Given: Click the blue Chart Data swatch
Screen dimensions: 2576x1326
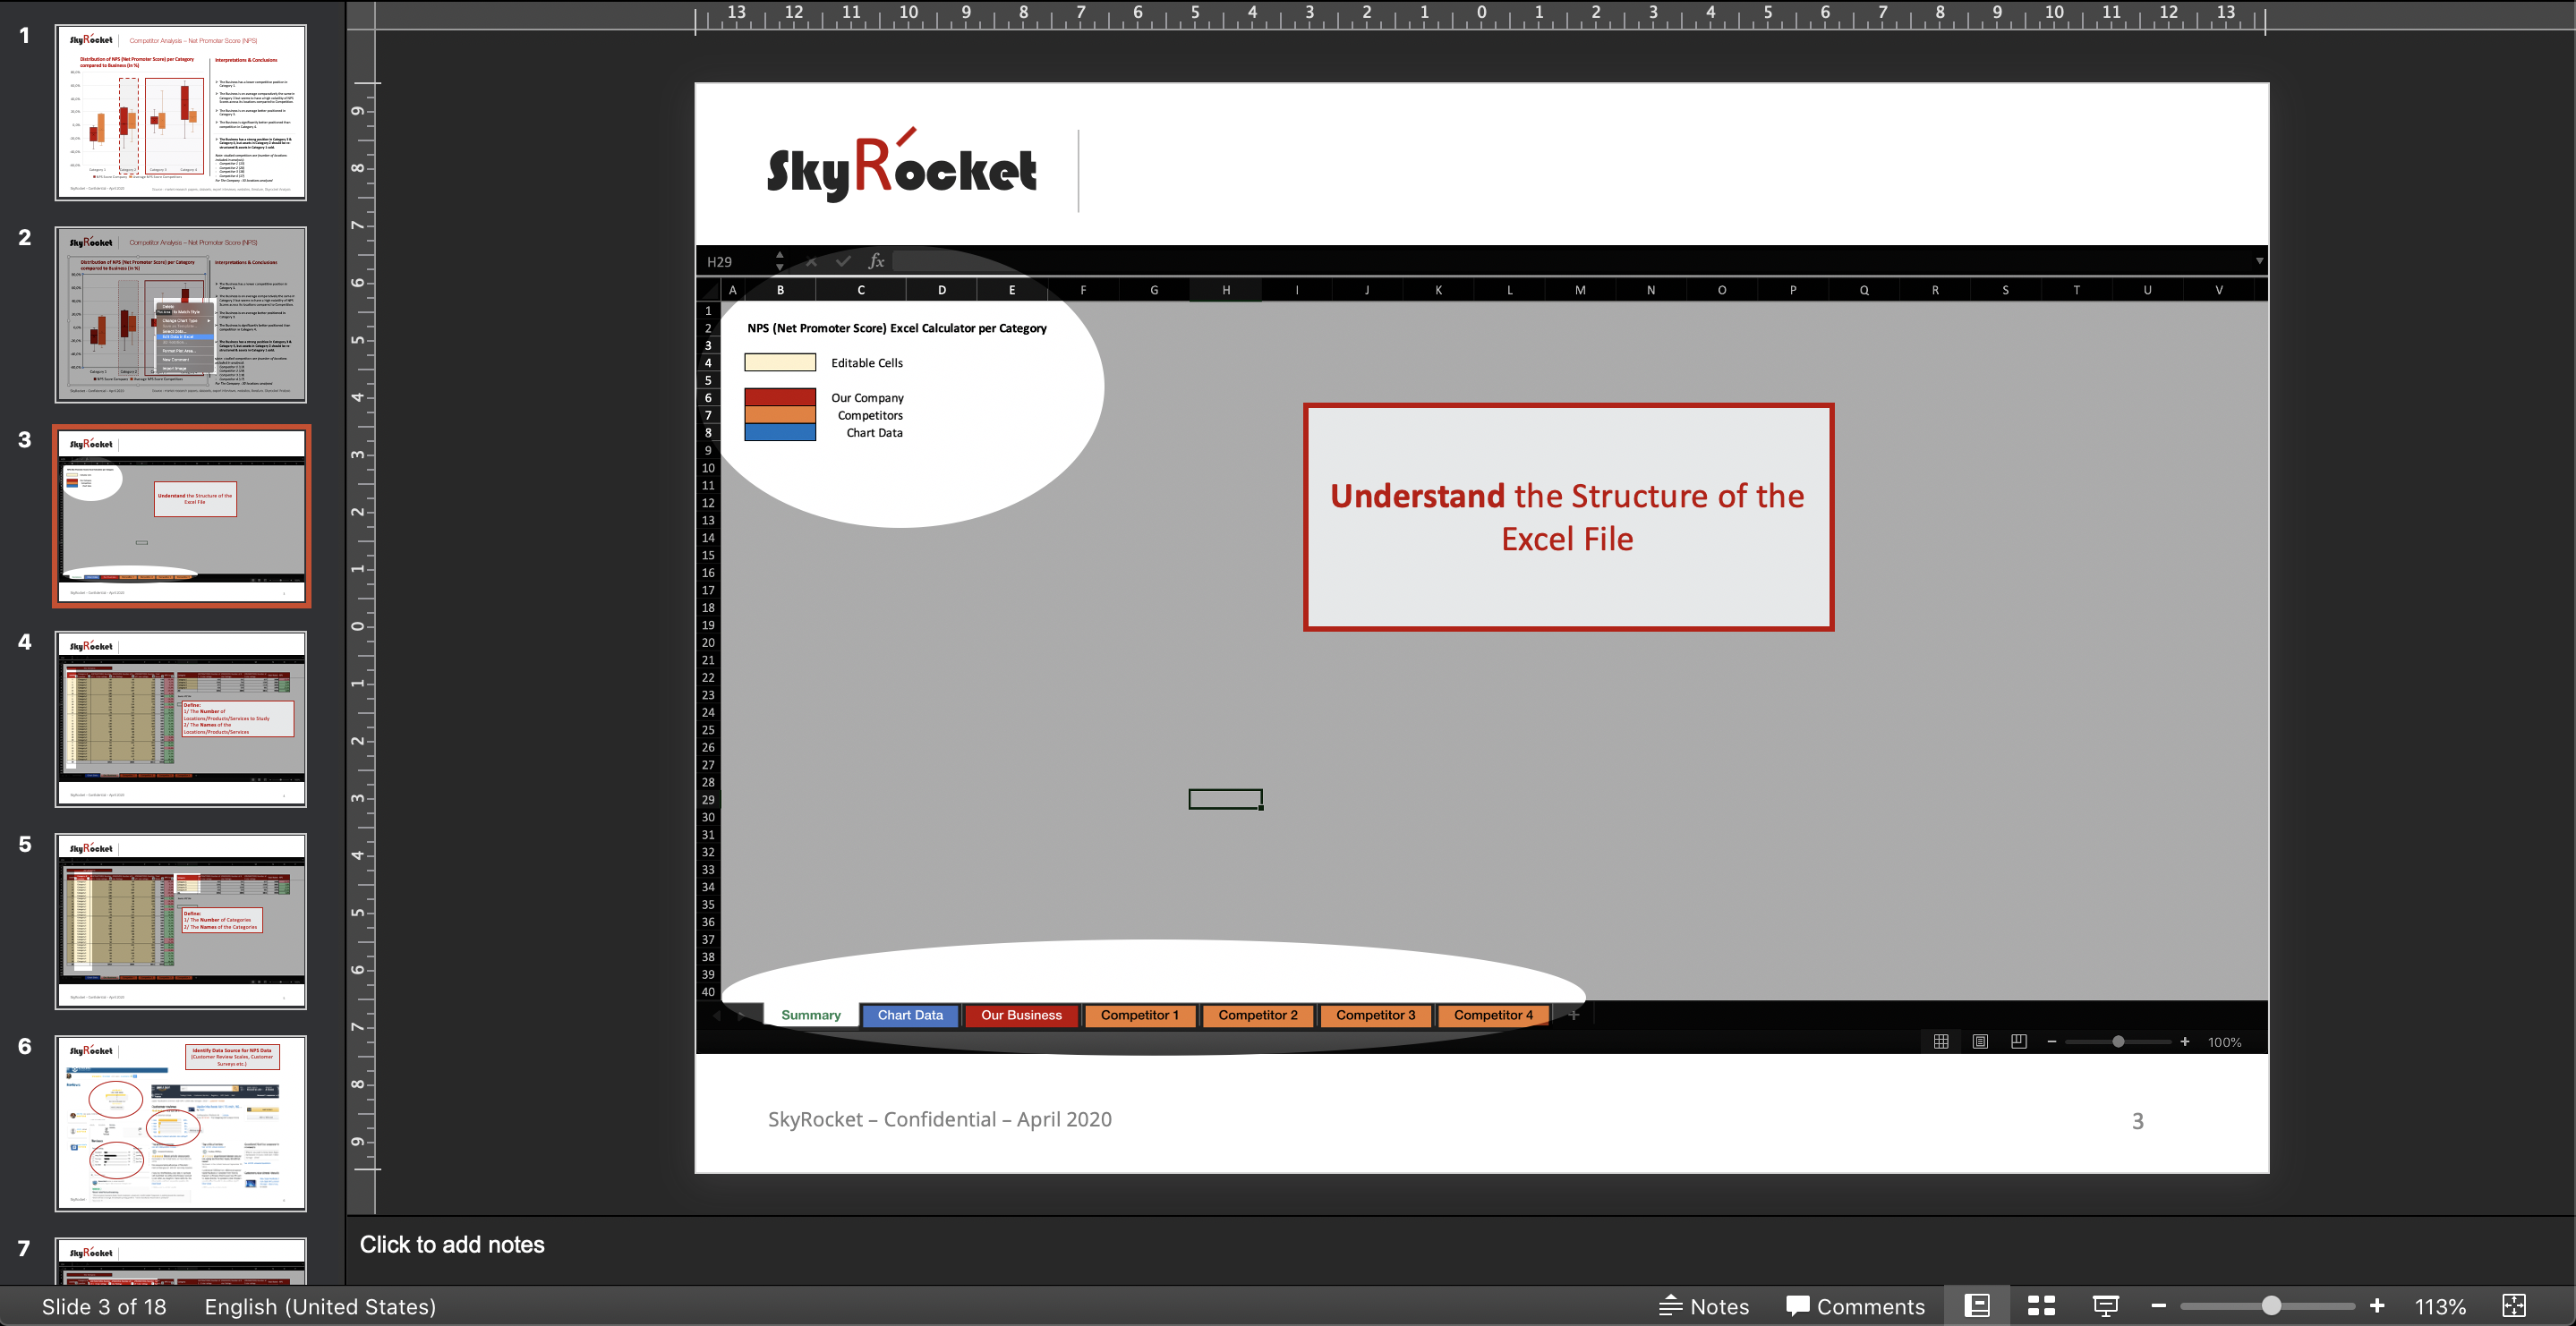Looking at the screenshot, I should pos(780,432).
